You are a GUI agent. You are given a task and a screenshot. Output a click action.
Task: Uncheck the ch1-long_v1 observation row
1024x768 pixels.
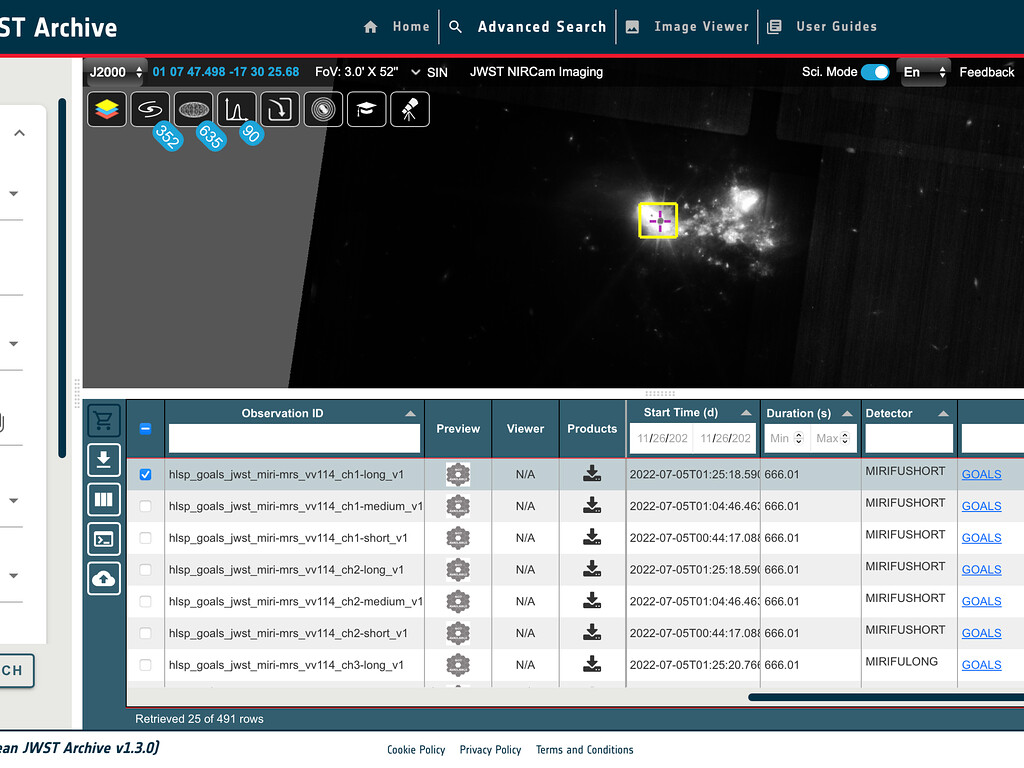[x=146, y=474]
